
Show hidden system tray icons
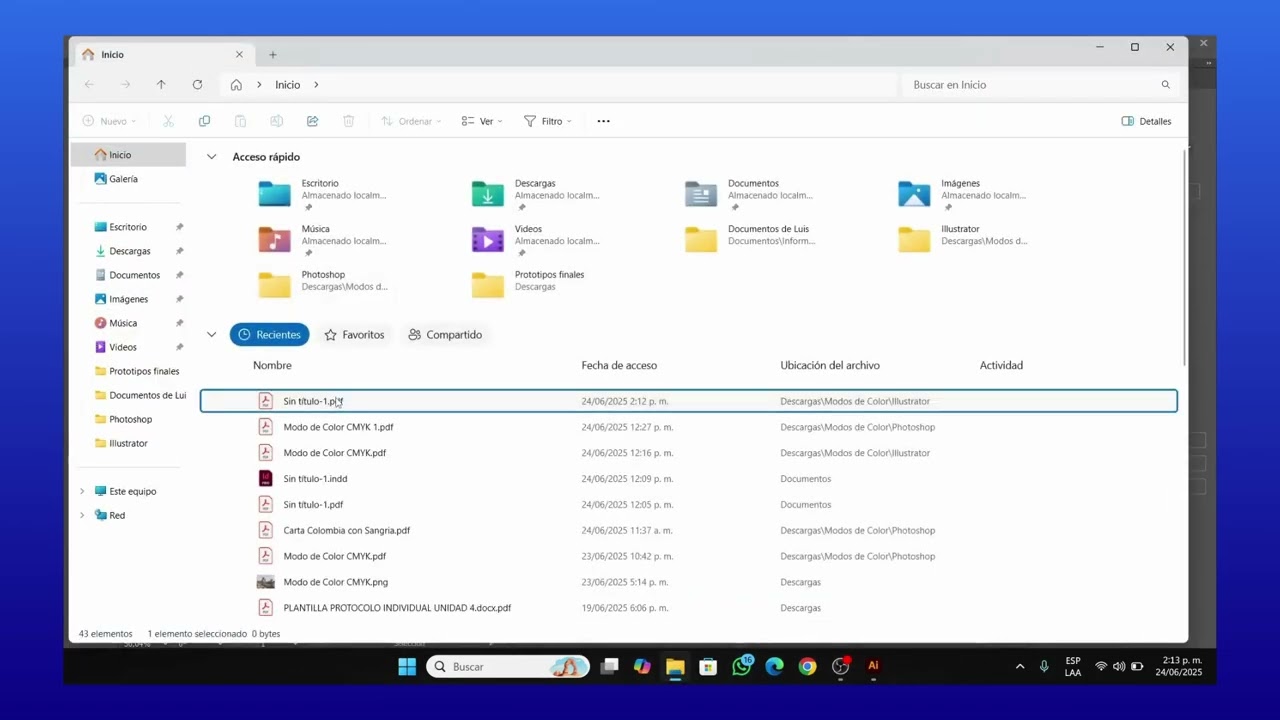1020,667
